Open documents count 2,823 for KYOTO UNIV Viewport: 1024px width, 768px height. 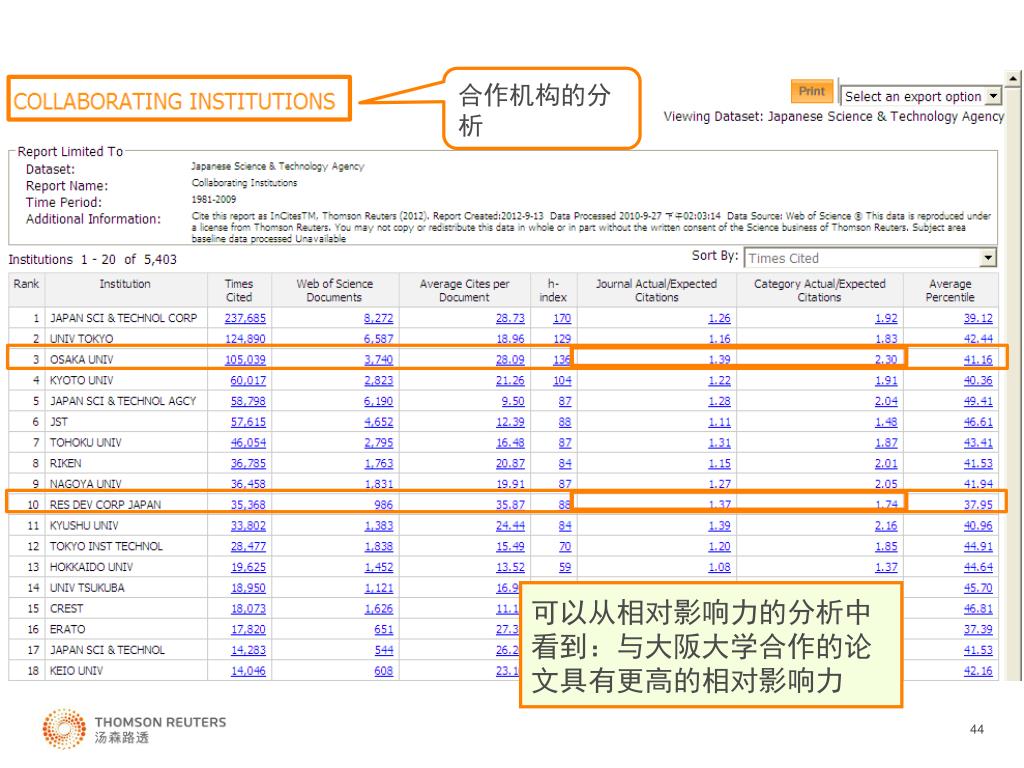coord(379,380)
